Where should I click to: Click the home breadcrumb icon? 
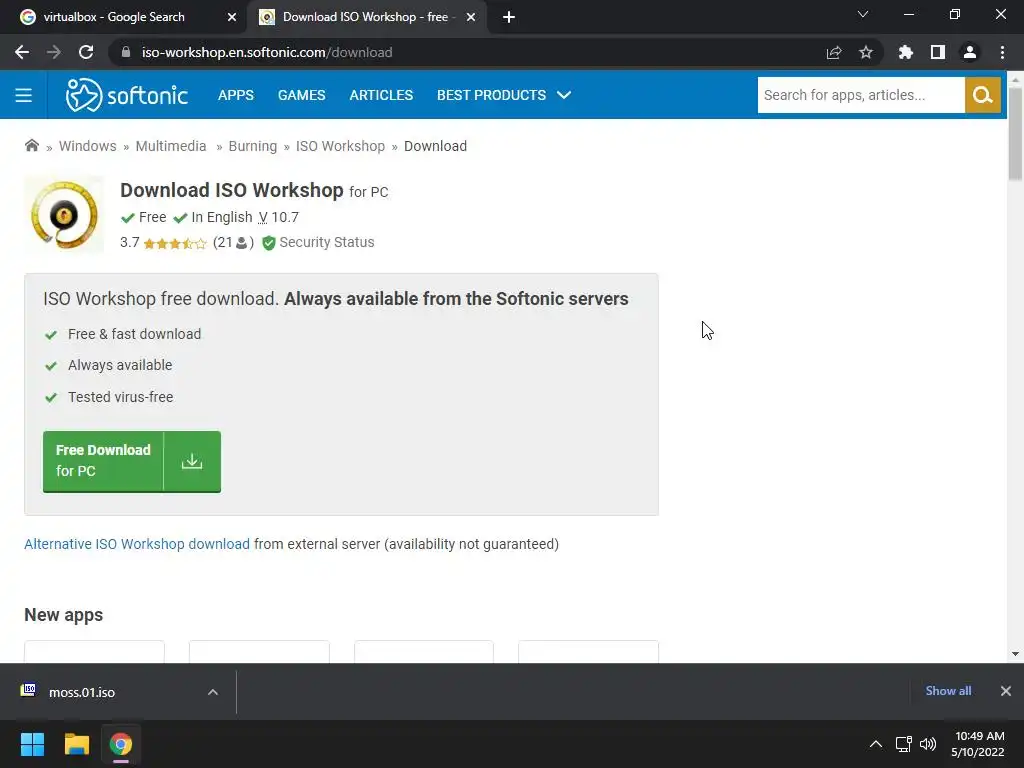tap(31, 146)
